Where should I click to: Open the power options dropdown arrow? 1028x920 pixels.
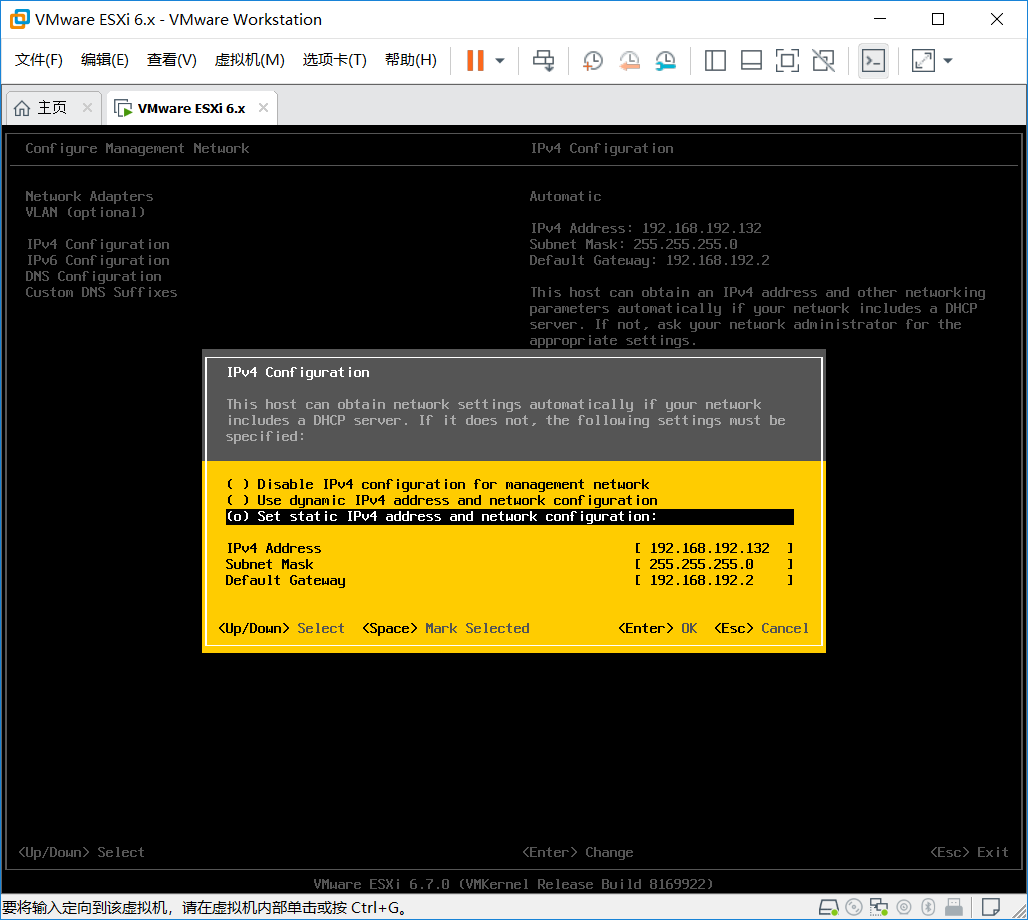click(500, 60)
